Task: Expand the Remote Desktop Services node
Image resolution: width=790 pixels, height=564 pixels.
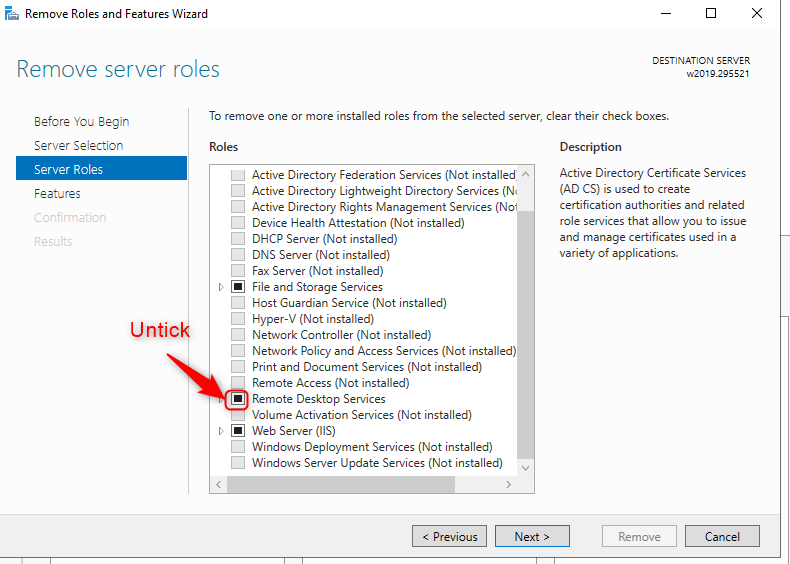Action: (222, 399)
